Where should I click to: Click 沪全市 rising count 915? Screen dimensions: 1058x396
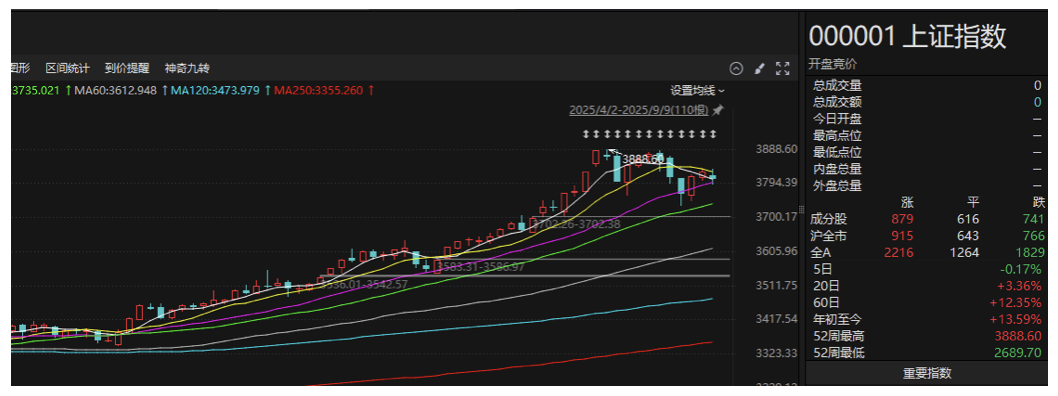pos(901,236)
